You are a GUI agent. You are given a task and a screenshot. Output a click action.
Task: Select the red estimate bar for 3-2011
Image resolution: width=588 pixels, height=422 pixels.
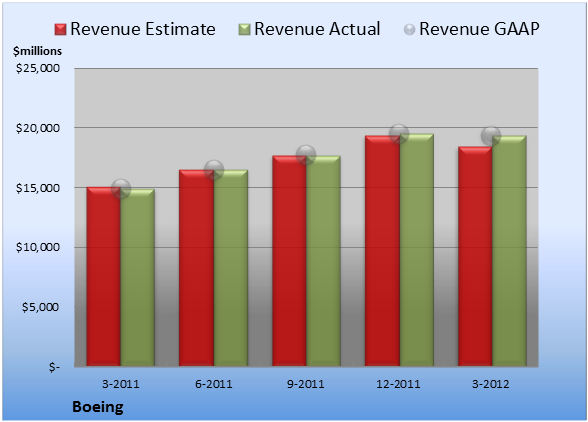click(x=104, y=276)
